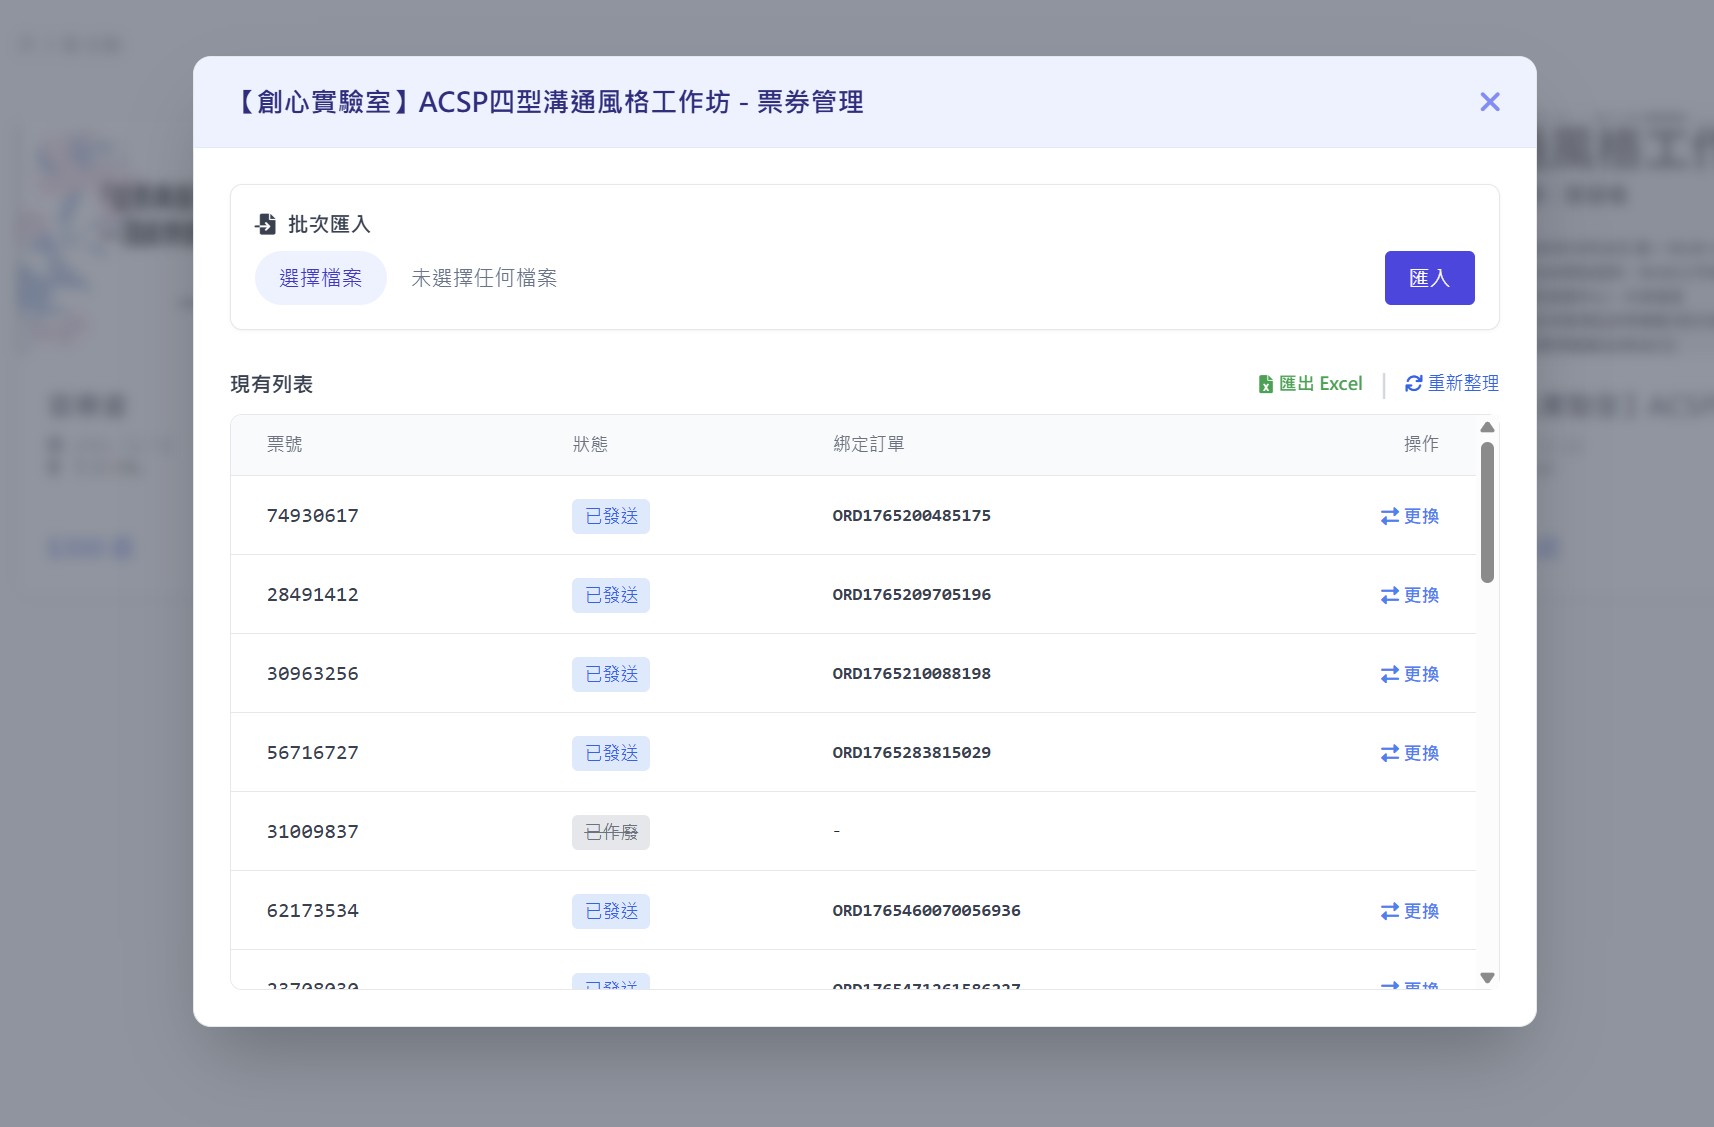
Task: Click the 未選擇任何檔案 file label
Action: coord(484,278)
